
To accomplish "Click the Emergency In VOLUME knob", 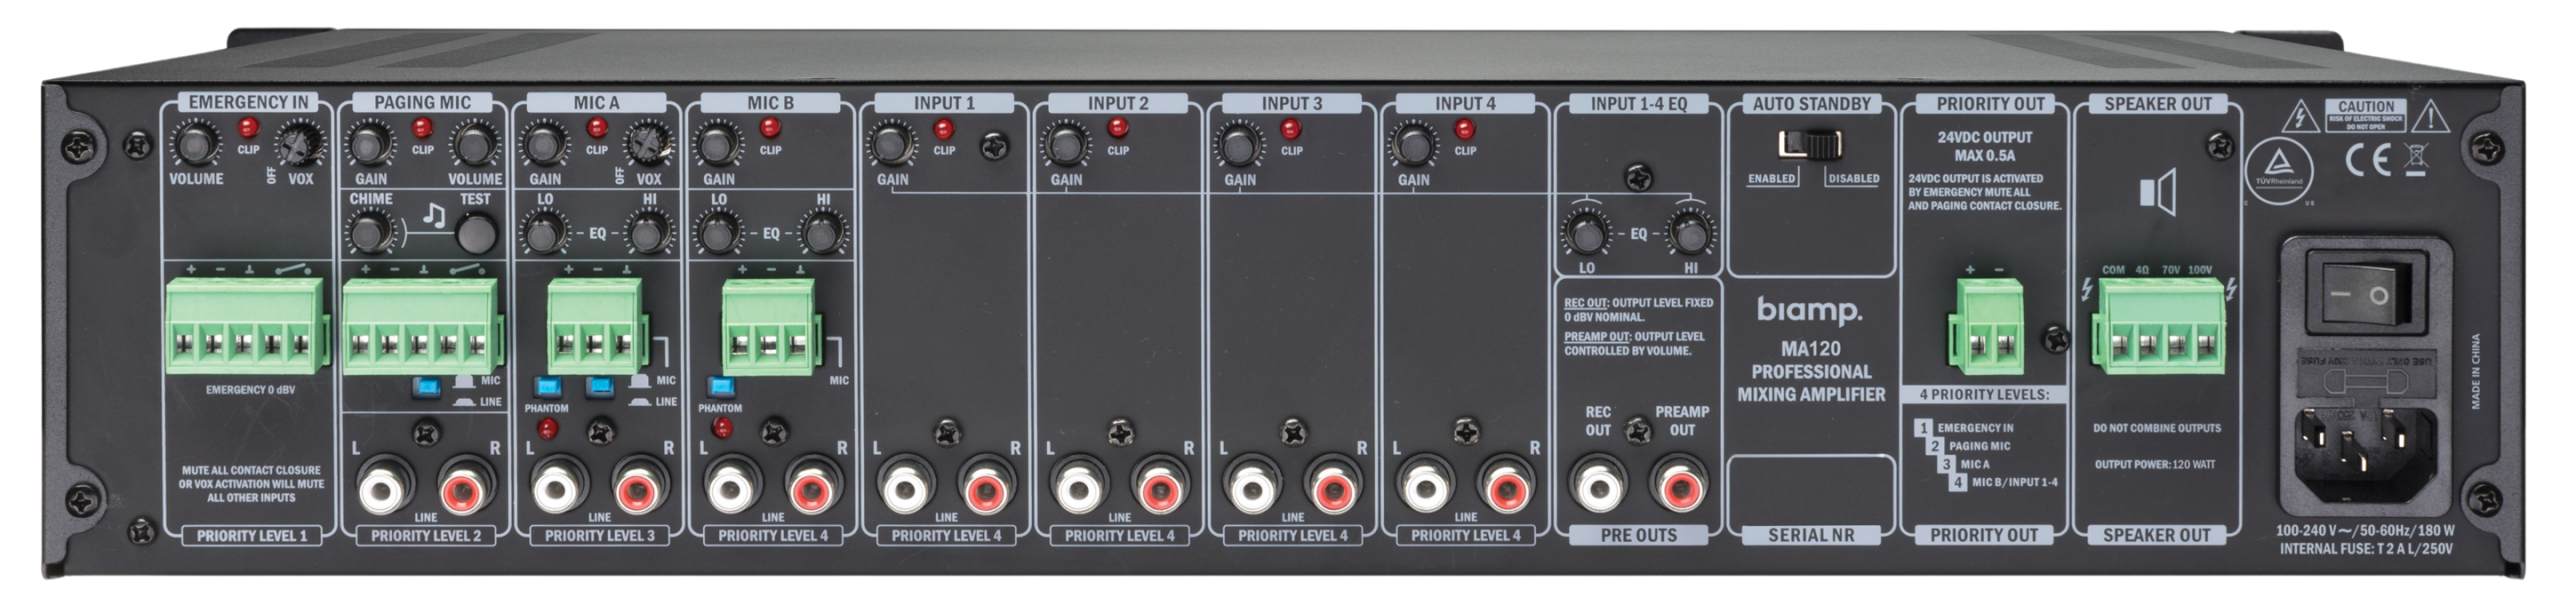I will tap(195, 147).
